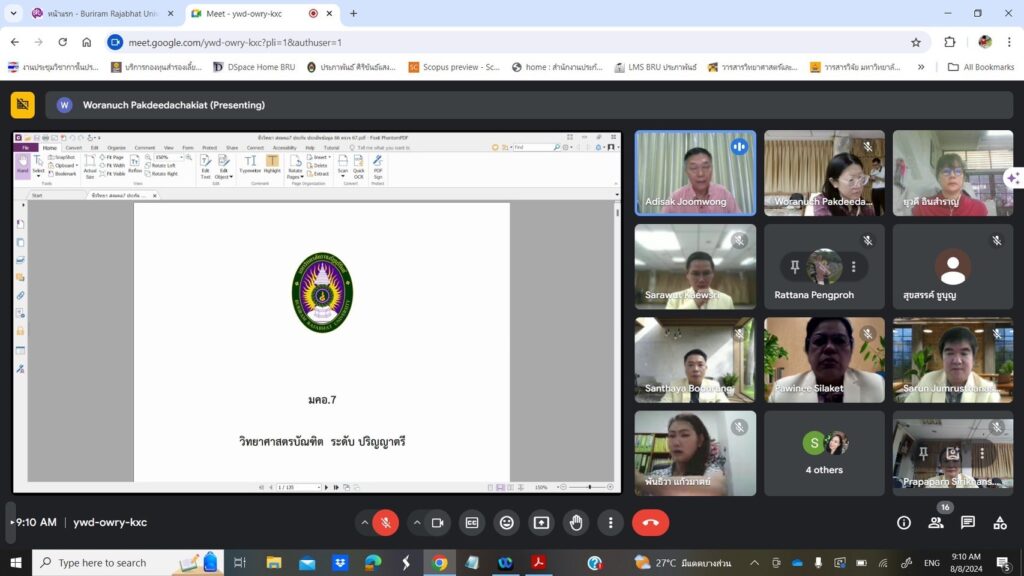Open the browser extensions menu

950,42
